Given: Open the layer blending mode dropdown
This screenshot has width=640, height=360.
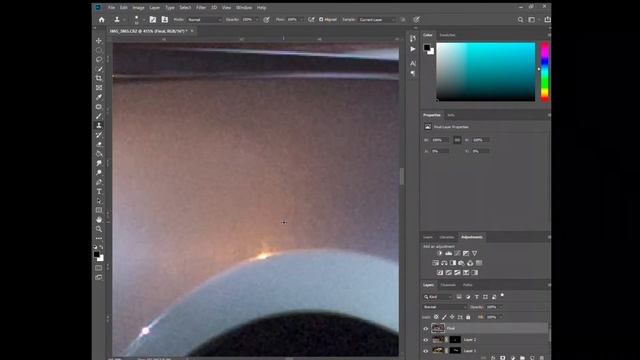Looking at the screenshot, I should (x=445, y=307).
